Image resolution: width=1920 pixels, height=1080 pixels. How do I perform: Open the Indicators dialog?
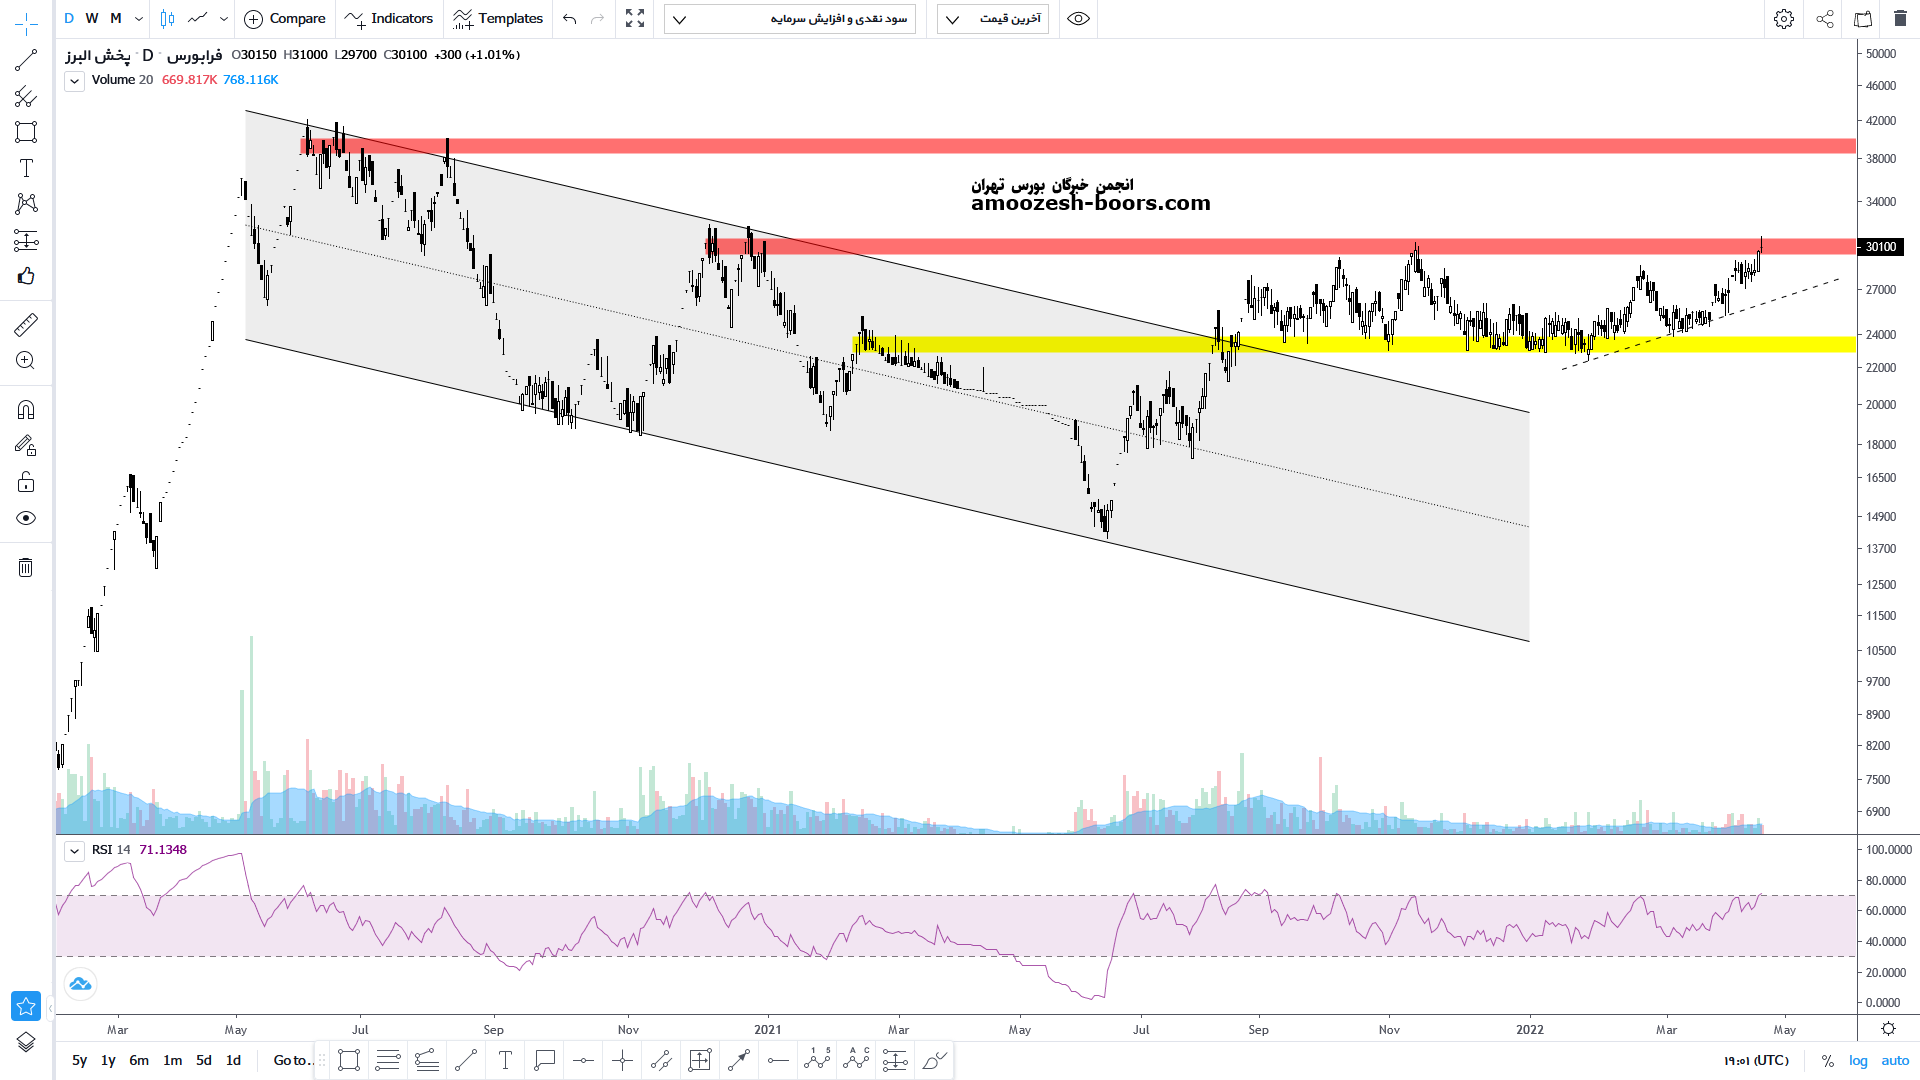[389, 19]
